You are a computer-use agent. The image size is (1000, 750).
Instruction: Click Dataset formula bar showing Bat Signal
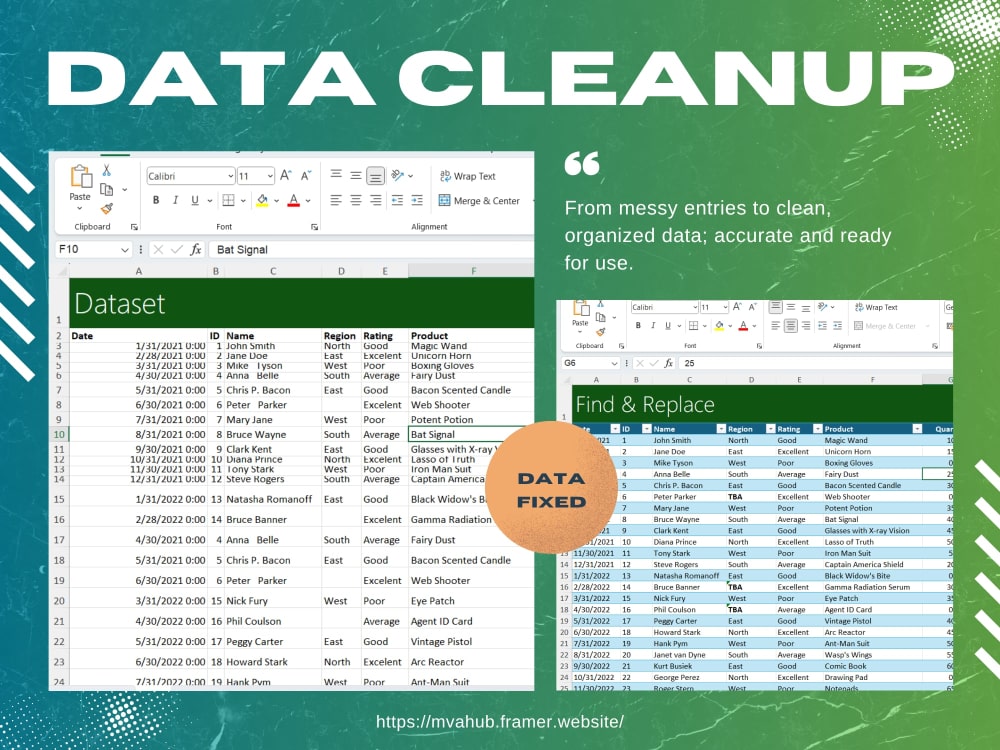point(372,249)
